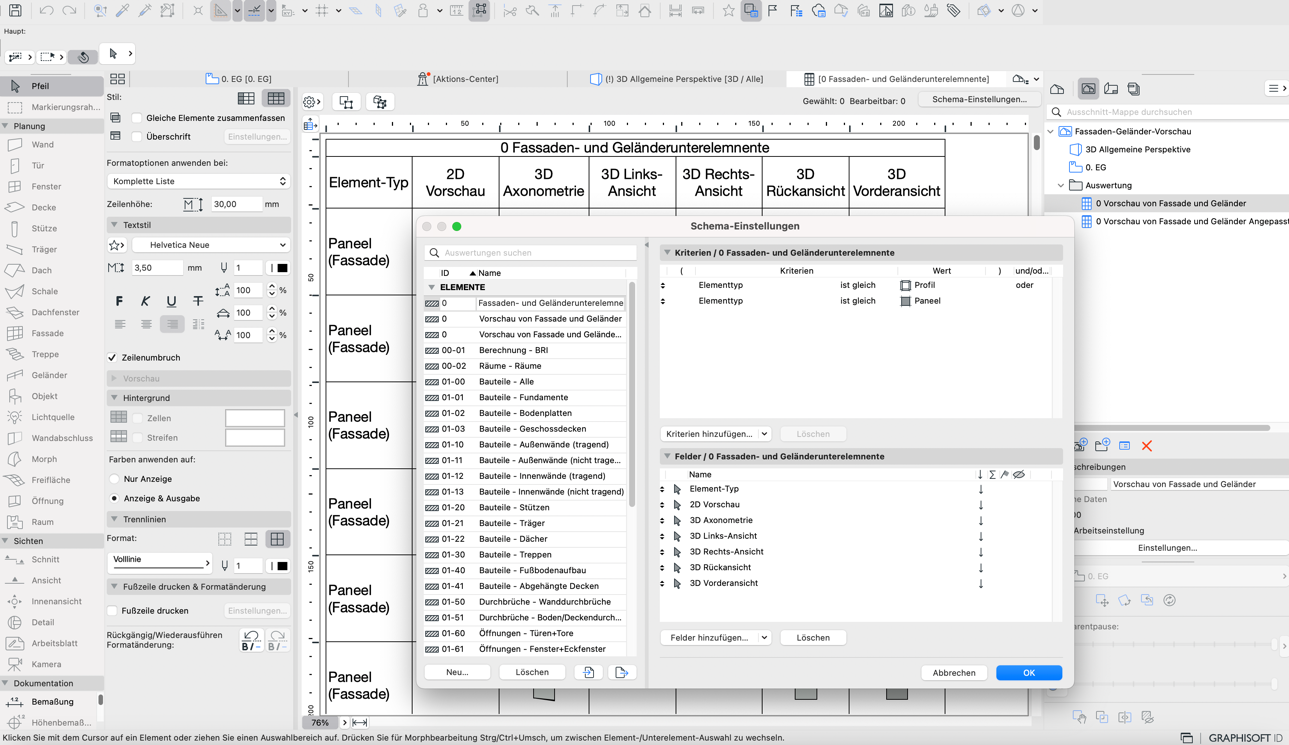
Task: Select the Decke tool
Action: click(x=51, y=208)
